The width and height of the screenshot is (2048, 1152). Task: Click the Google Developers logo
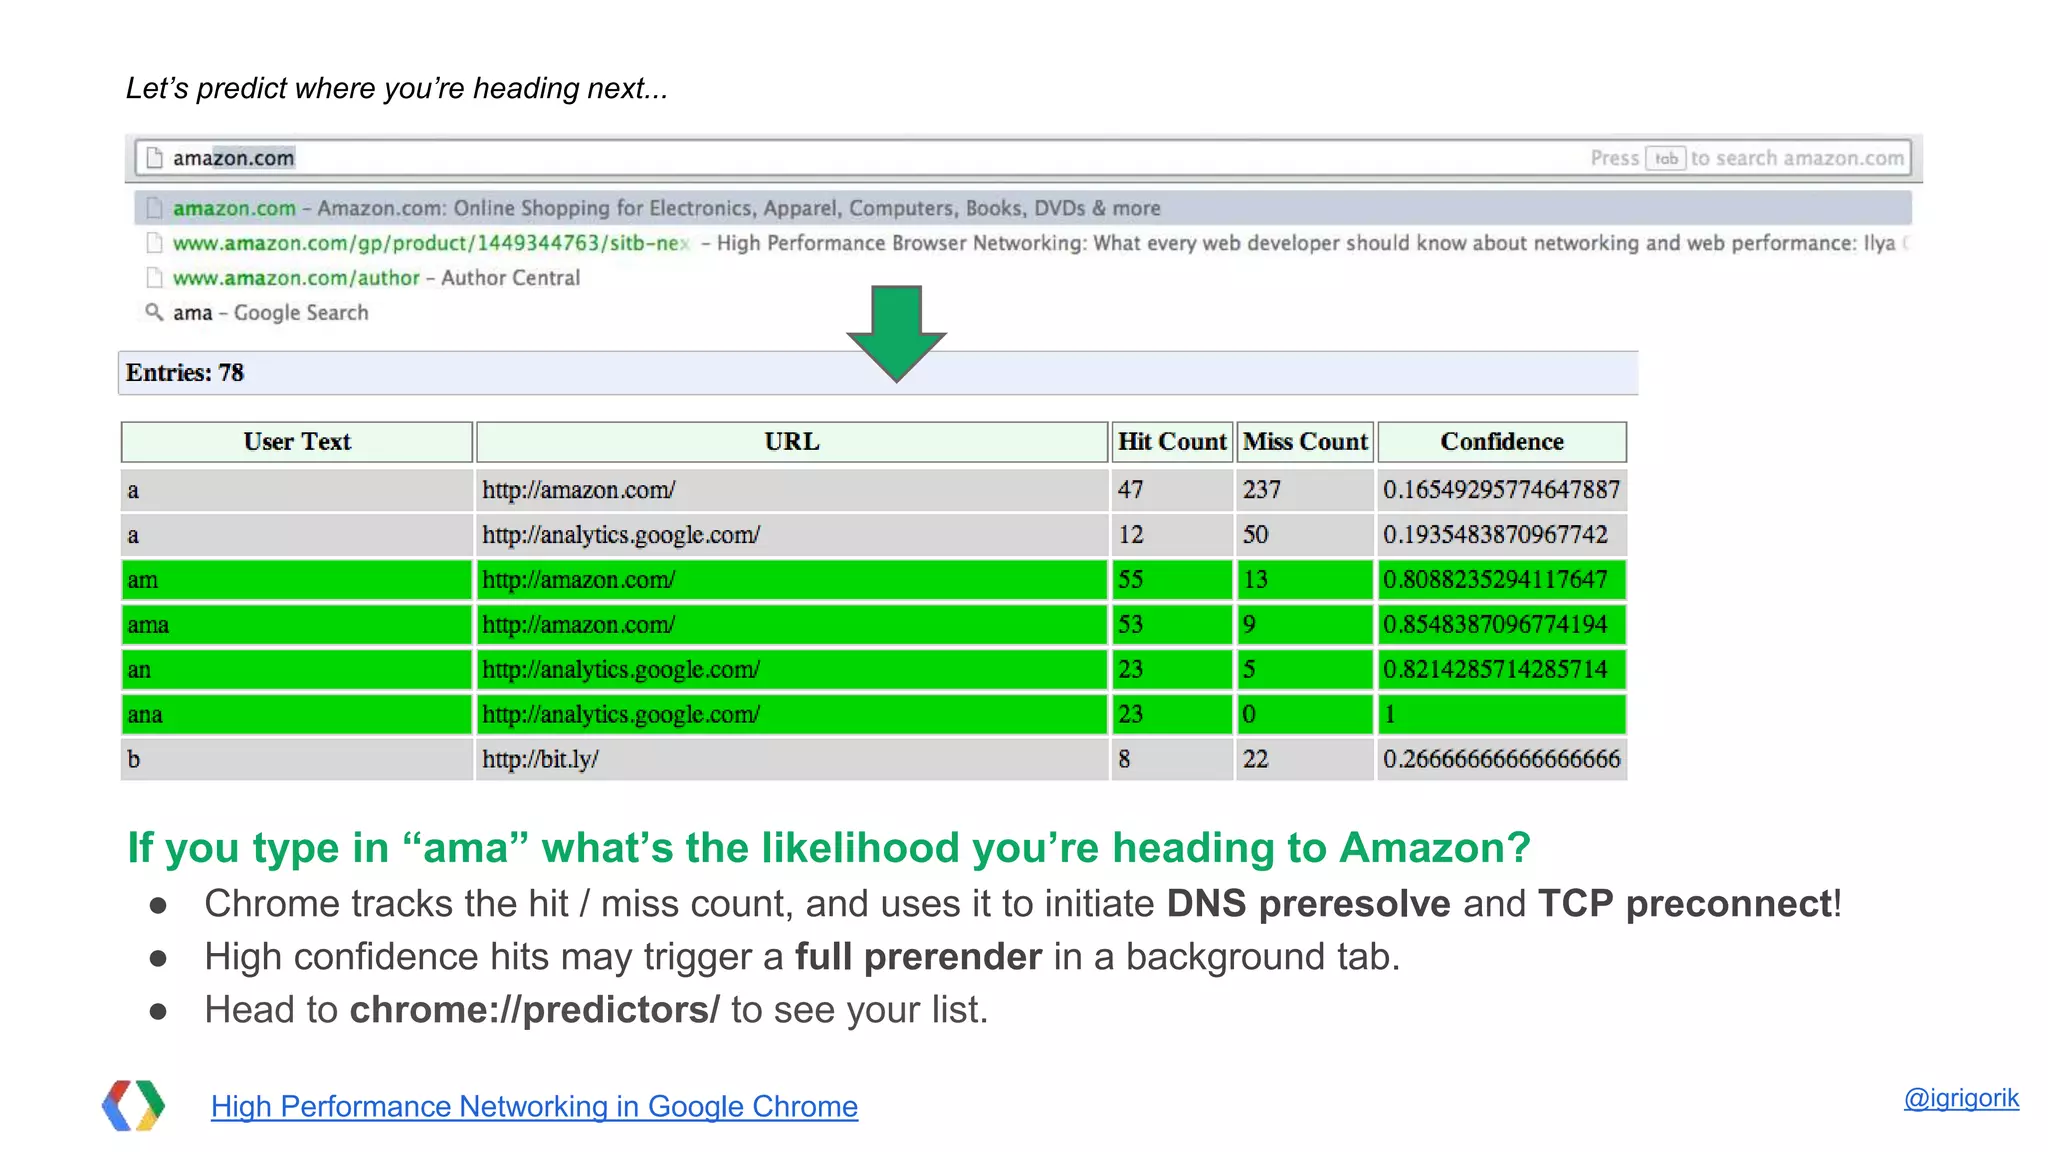click(x=134, y=1105)
